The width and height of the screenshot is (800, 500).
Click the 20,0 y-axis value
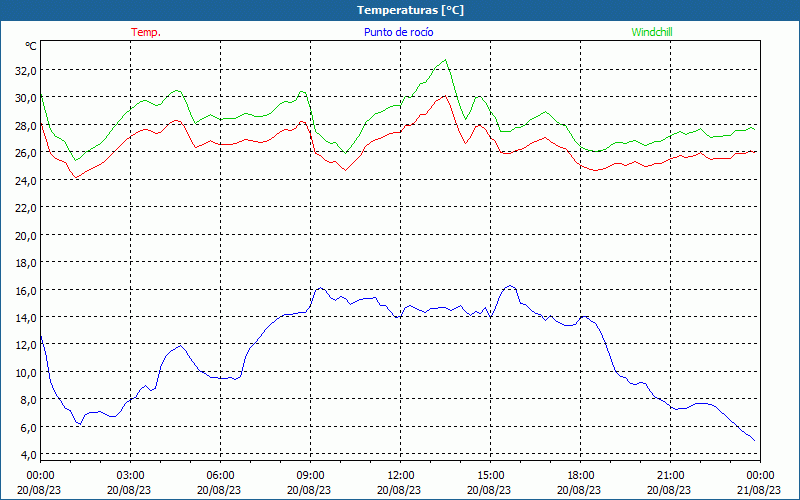(x=26, y=236)
